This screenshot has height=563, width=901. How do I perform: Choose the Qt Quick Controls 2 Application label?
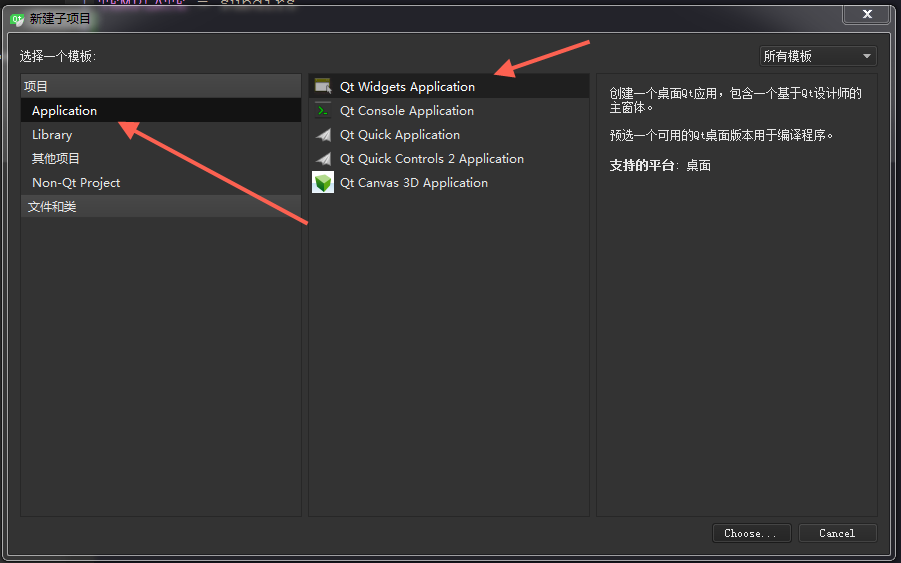pos(432,159)
